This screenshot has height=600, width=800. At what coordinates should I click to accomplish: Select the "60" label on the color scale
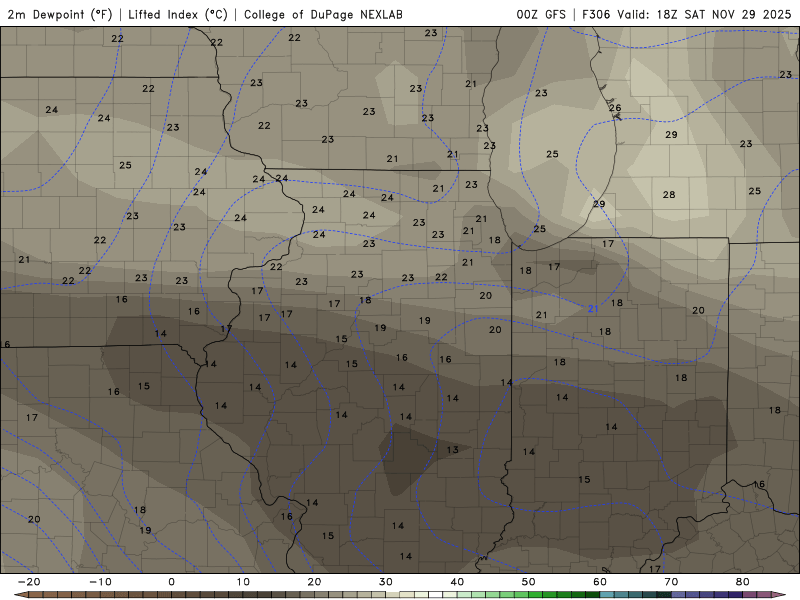[600, 582]
